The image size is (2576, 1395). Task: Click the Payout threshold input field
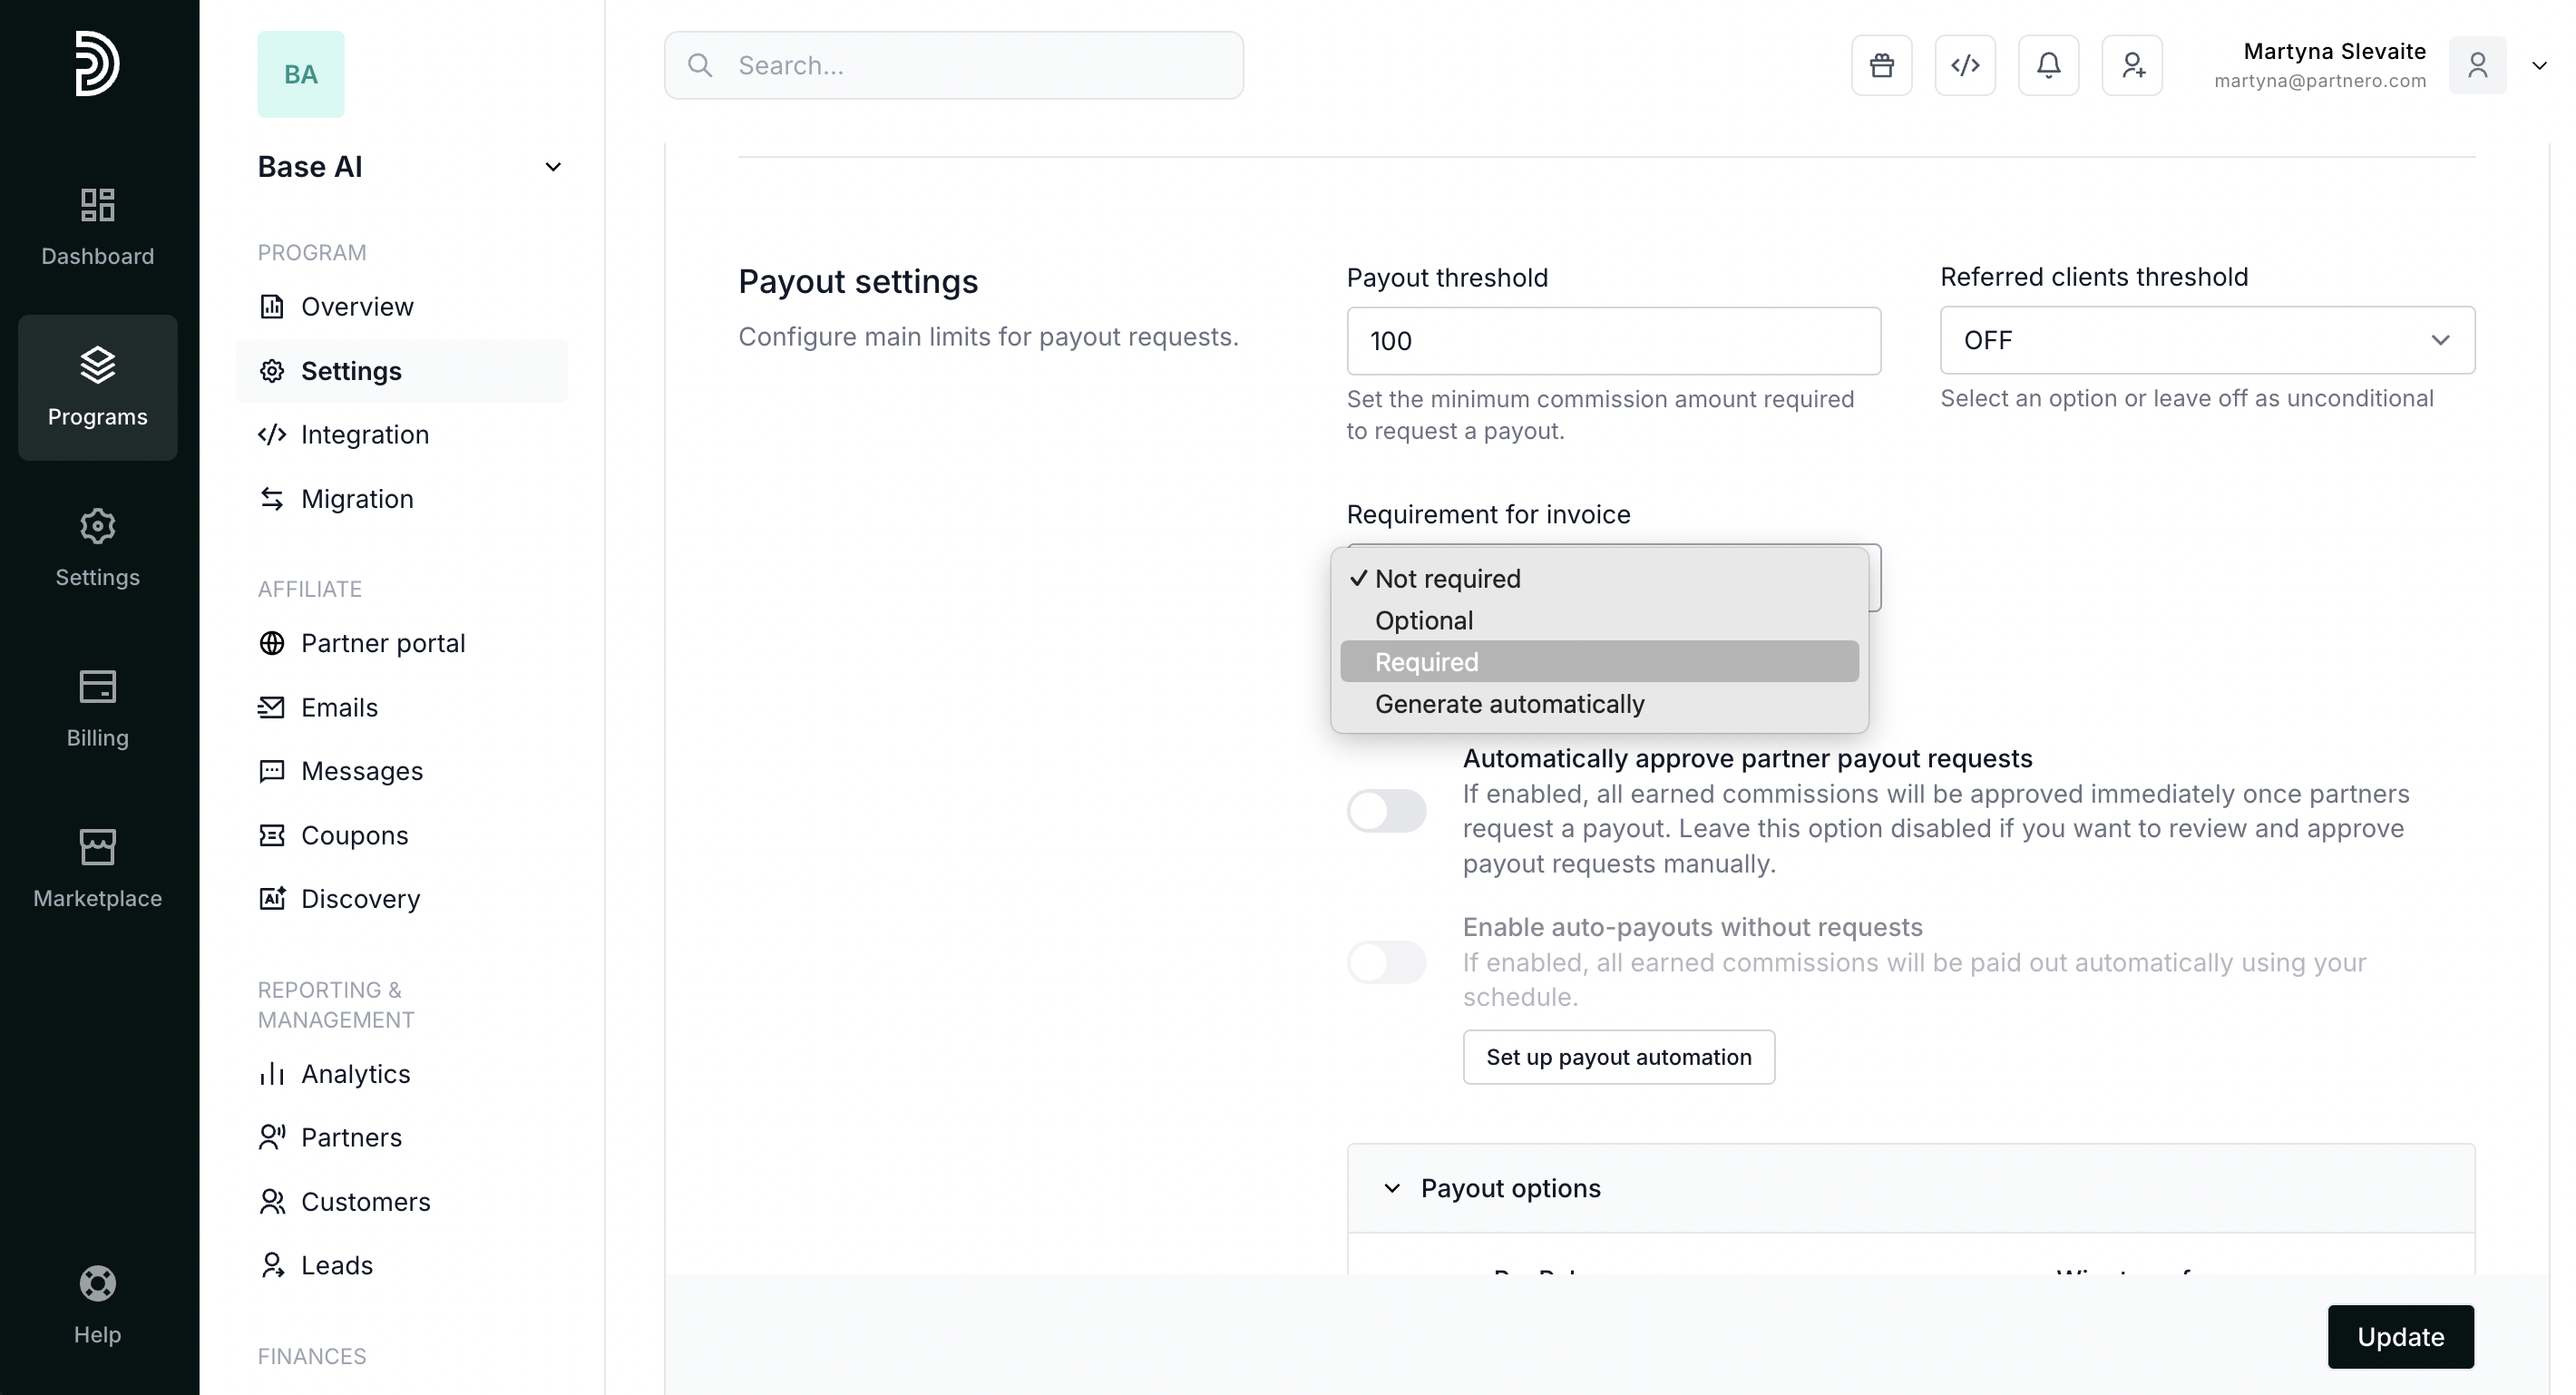[x=1613, y=342]
